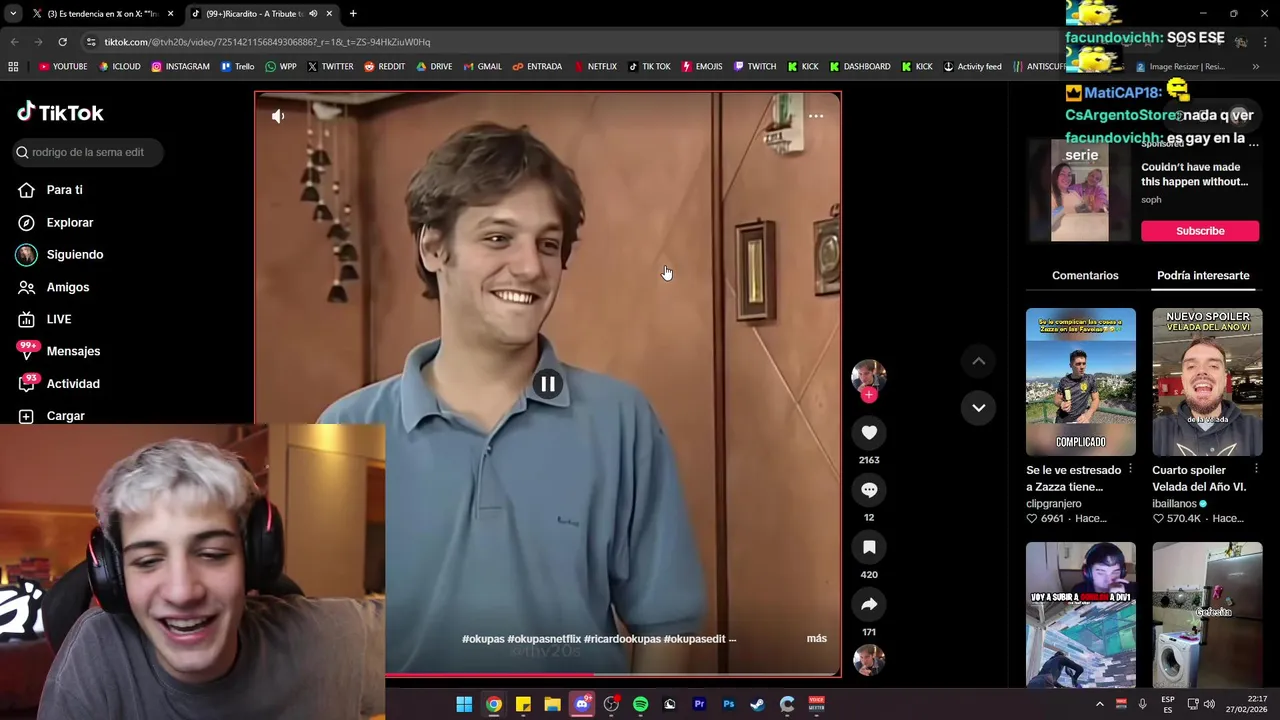
Task: Open Explorar in the sidebar
Action: point(69,222)
